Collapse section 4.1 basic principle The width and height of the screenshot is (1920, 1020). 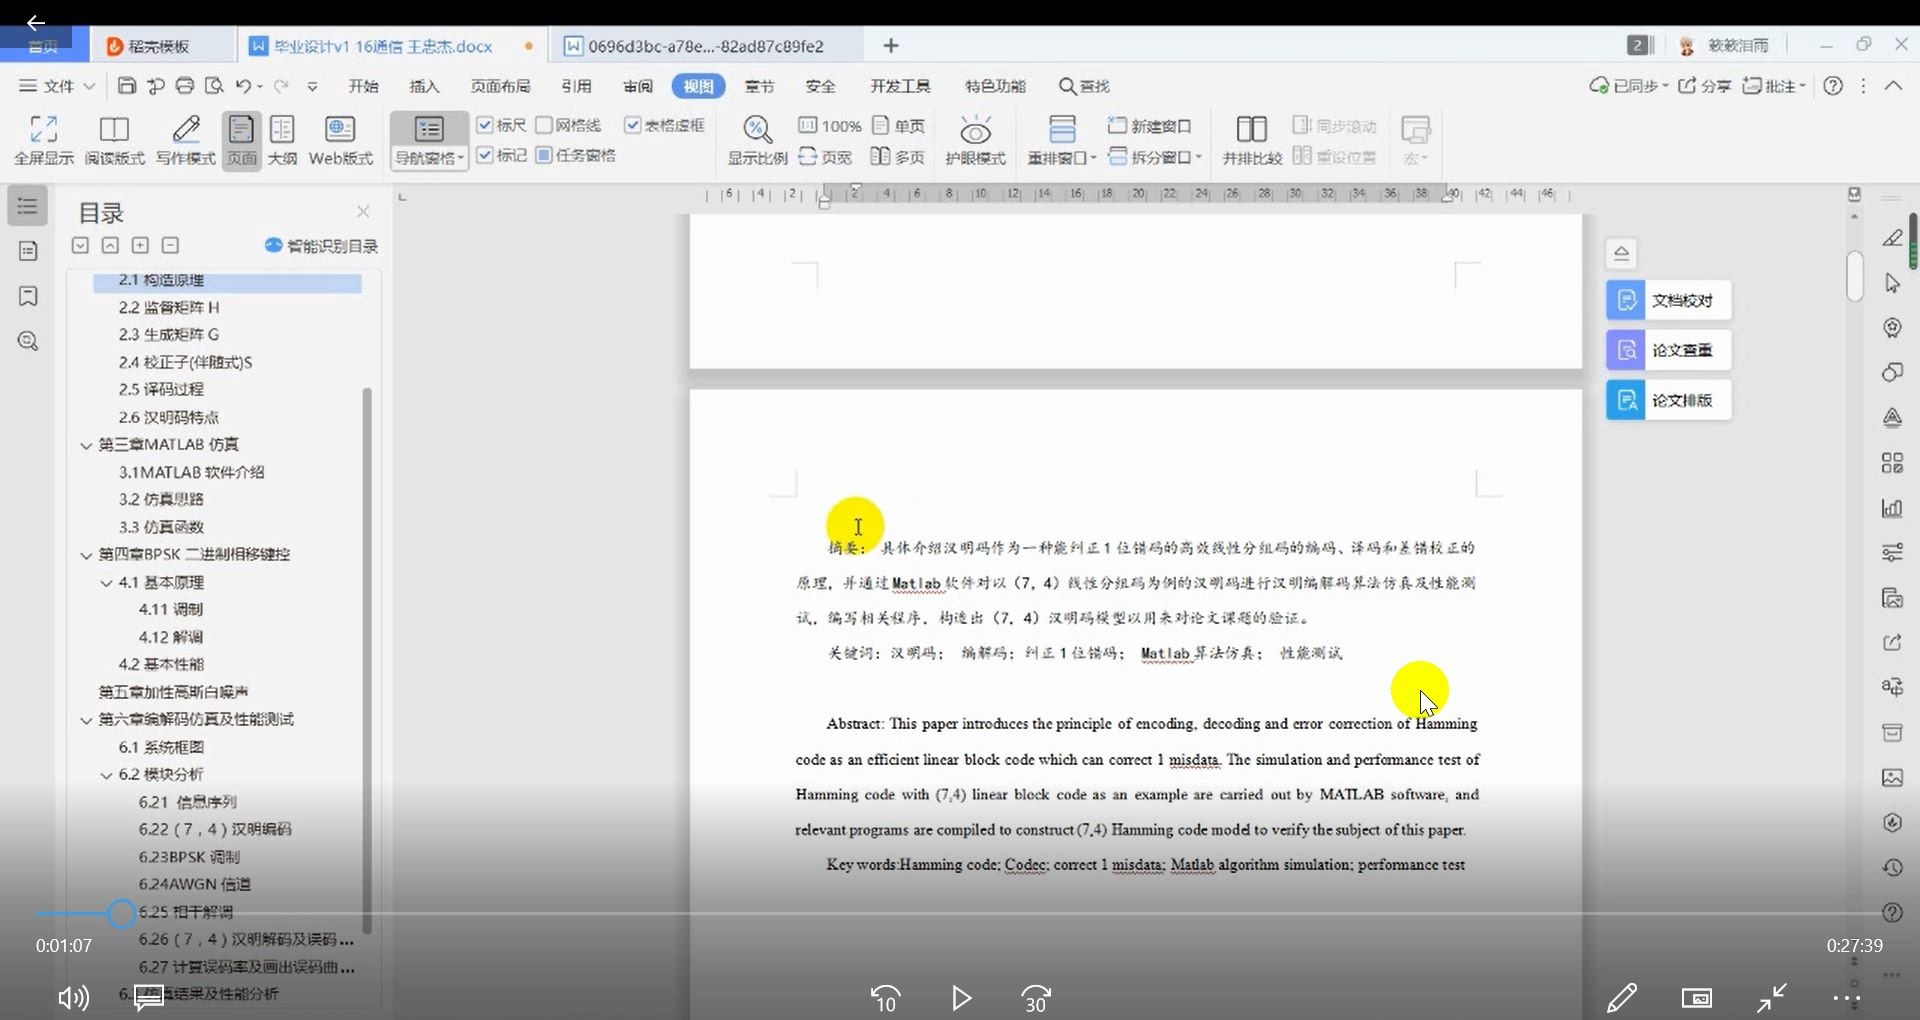point(106,582)
